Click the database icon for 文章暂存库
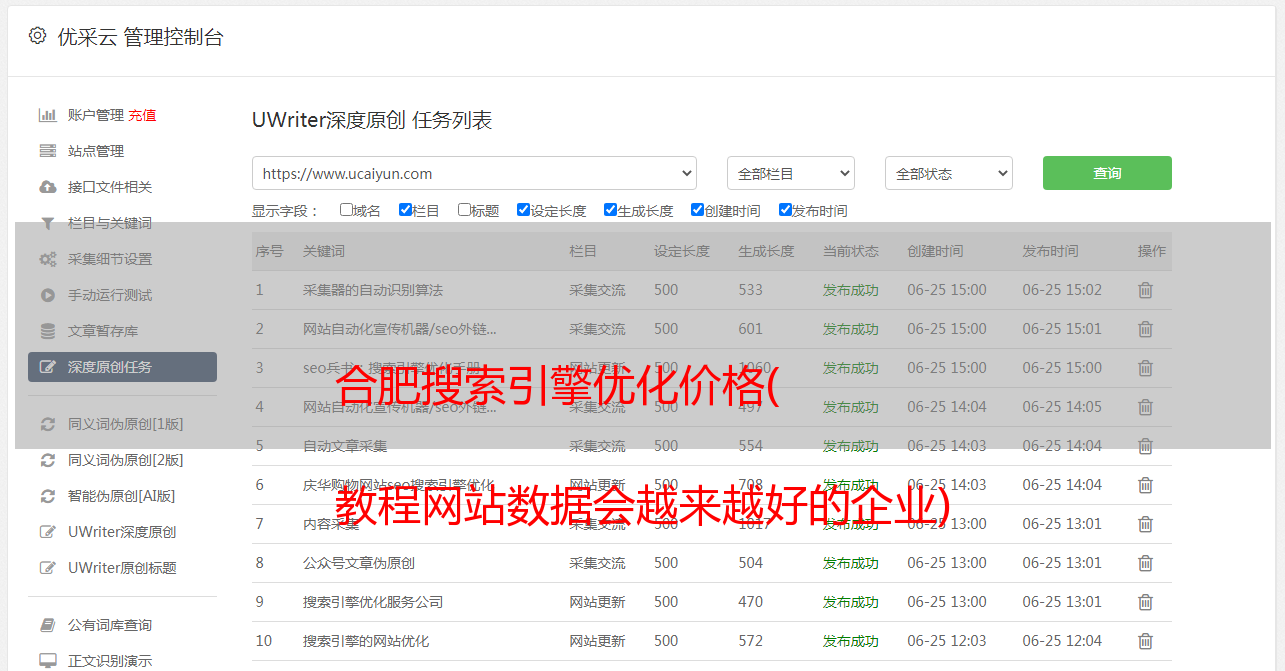1285x671 pixels. point(47,331)
